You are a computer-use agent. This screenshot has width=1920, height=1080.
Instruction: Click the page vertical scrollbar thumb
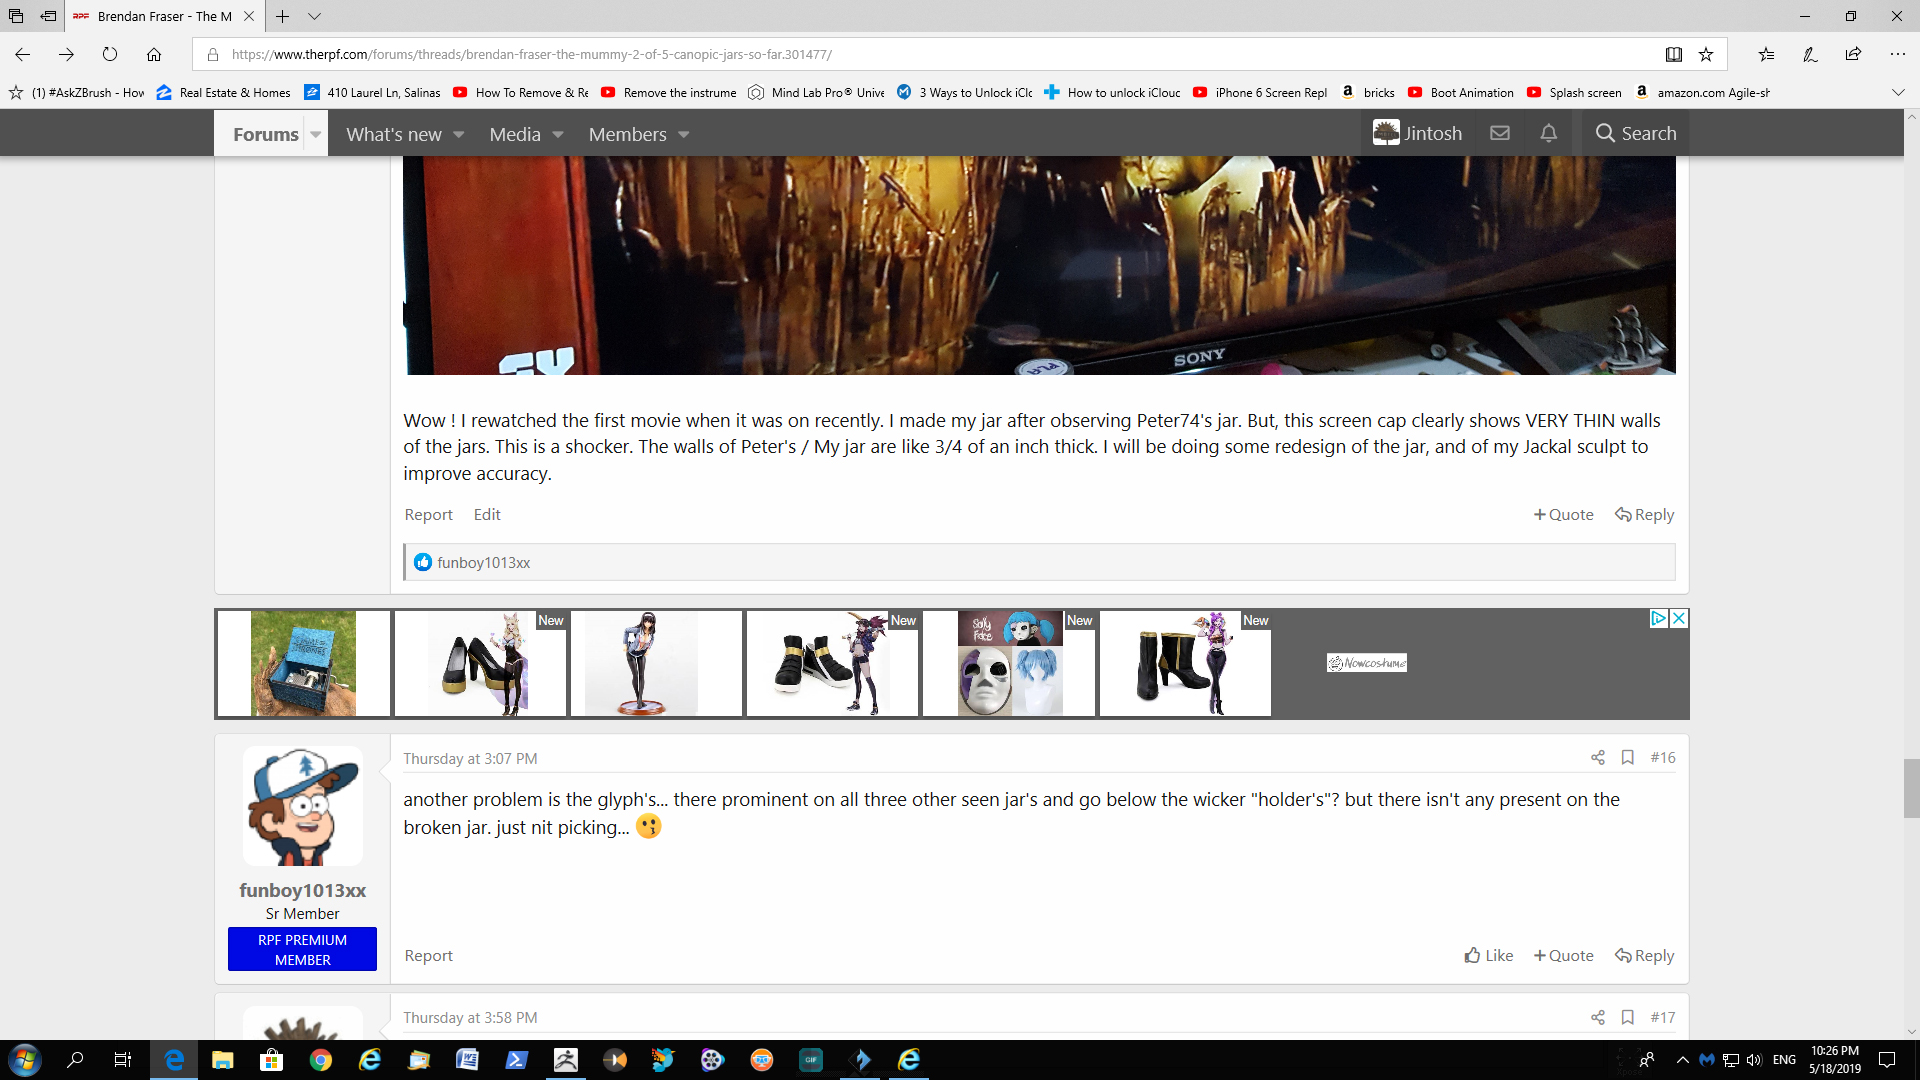[1911, 788]
